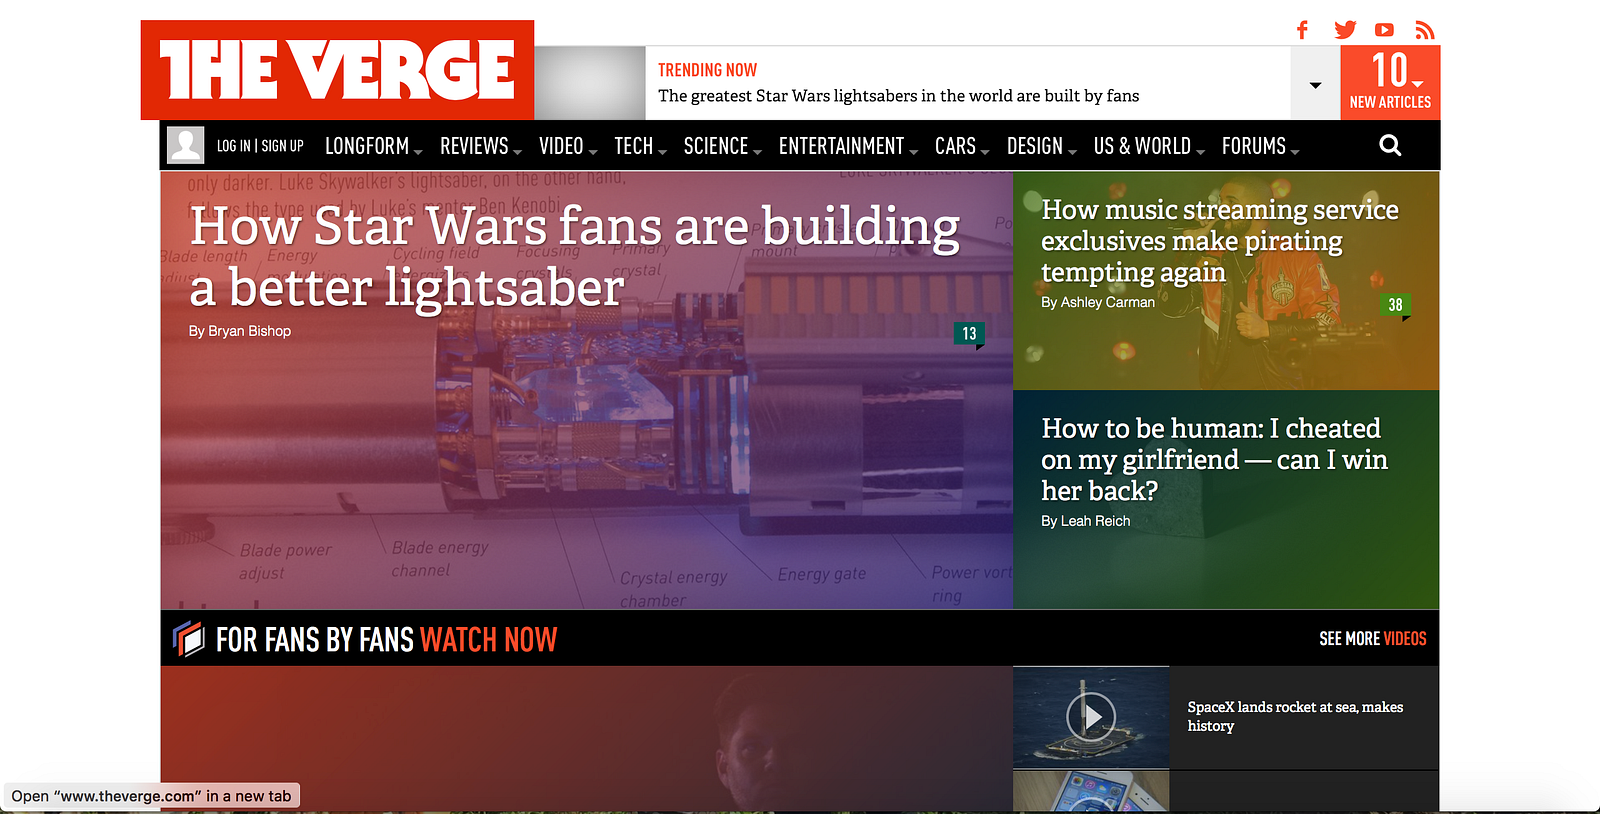The height and width of the screenshot is (814, 1600).
Task: Click SpaceX lands rocket at sea title
Action: pyautogui.click(x=1295, y=716)
